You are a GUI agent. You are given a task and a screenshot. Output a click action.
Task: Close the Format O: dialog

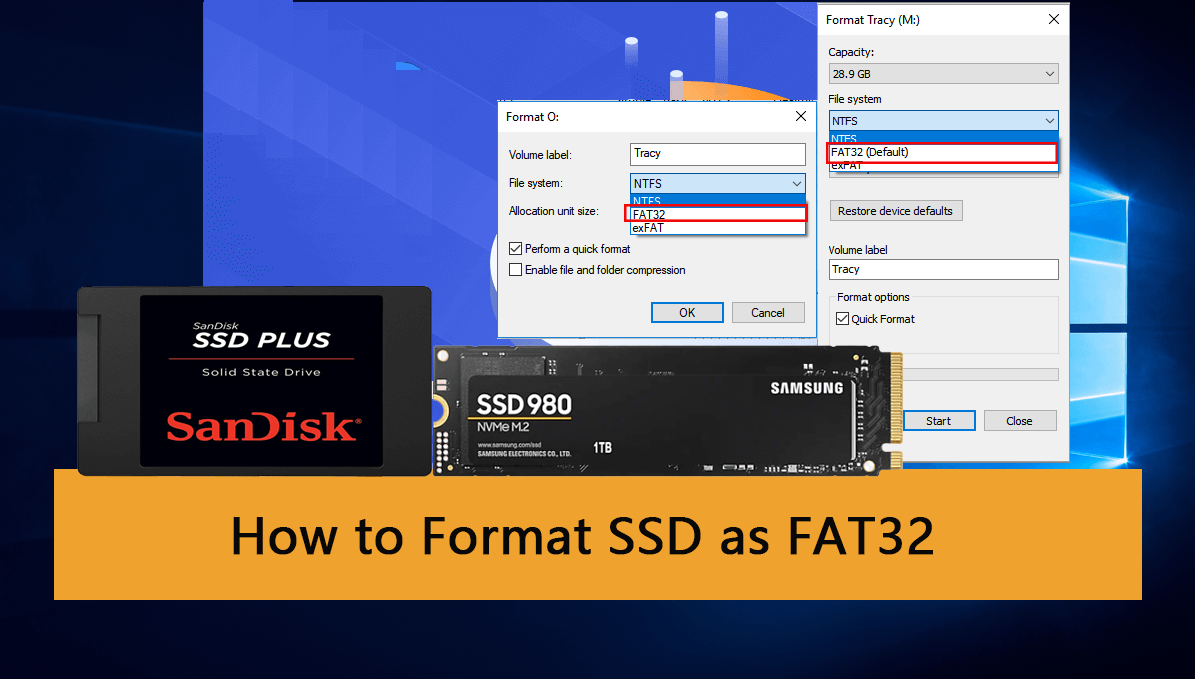pos(800,117)
